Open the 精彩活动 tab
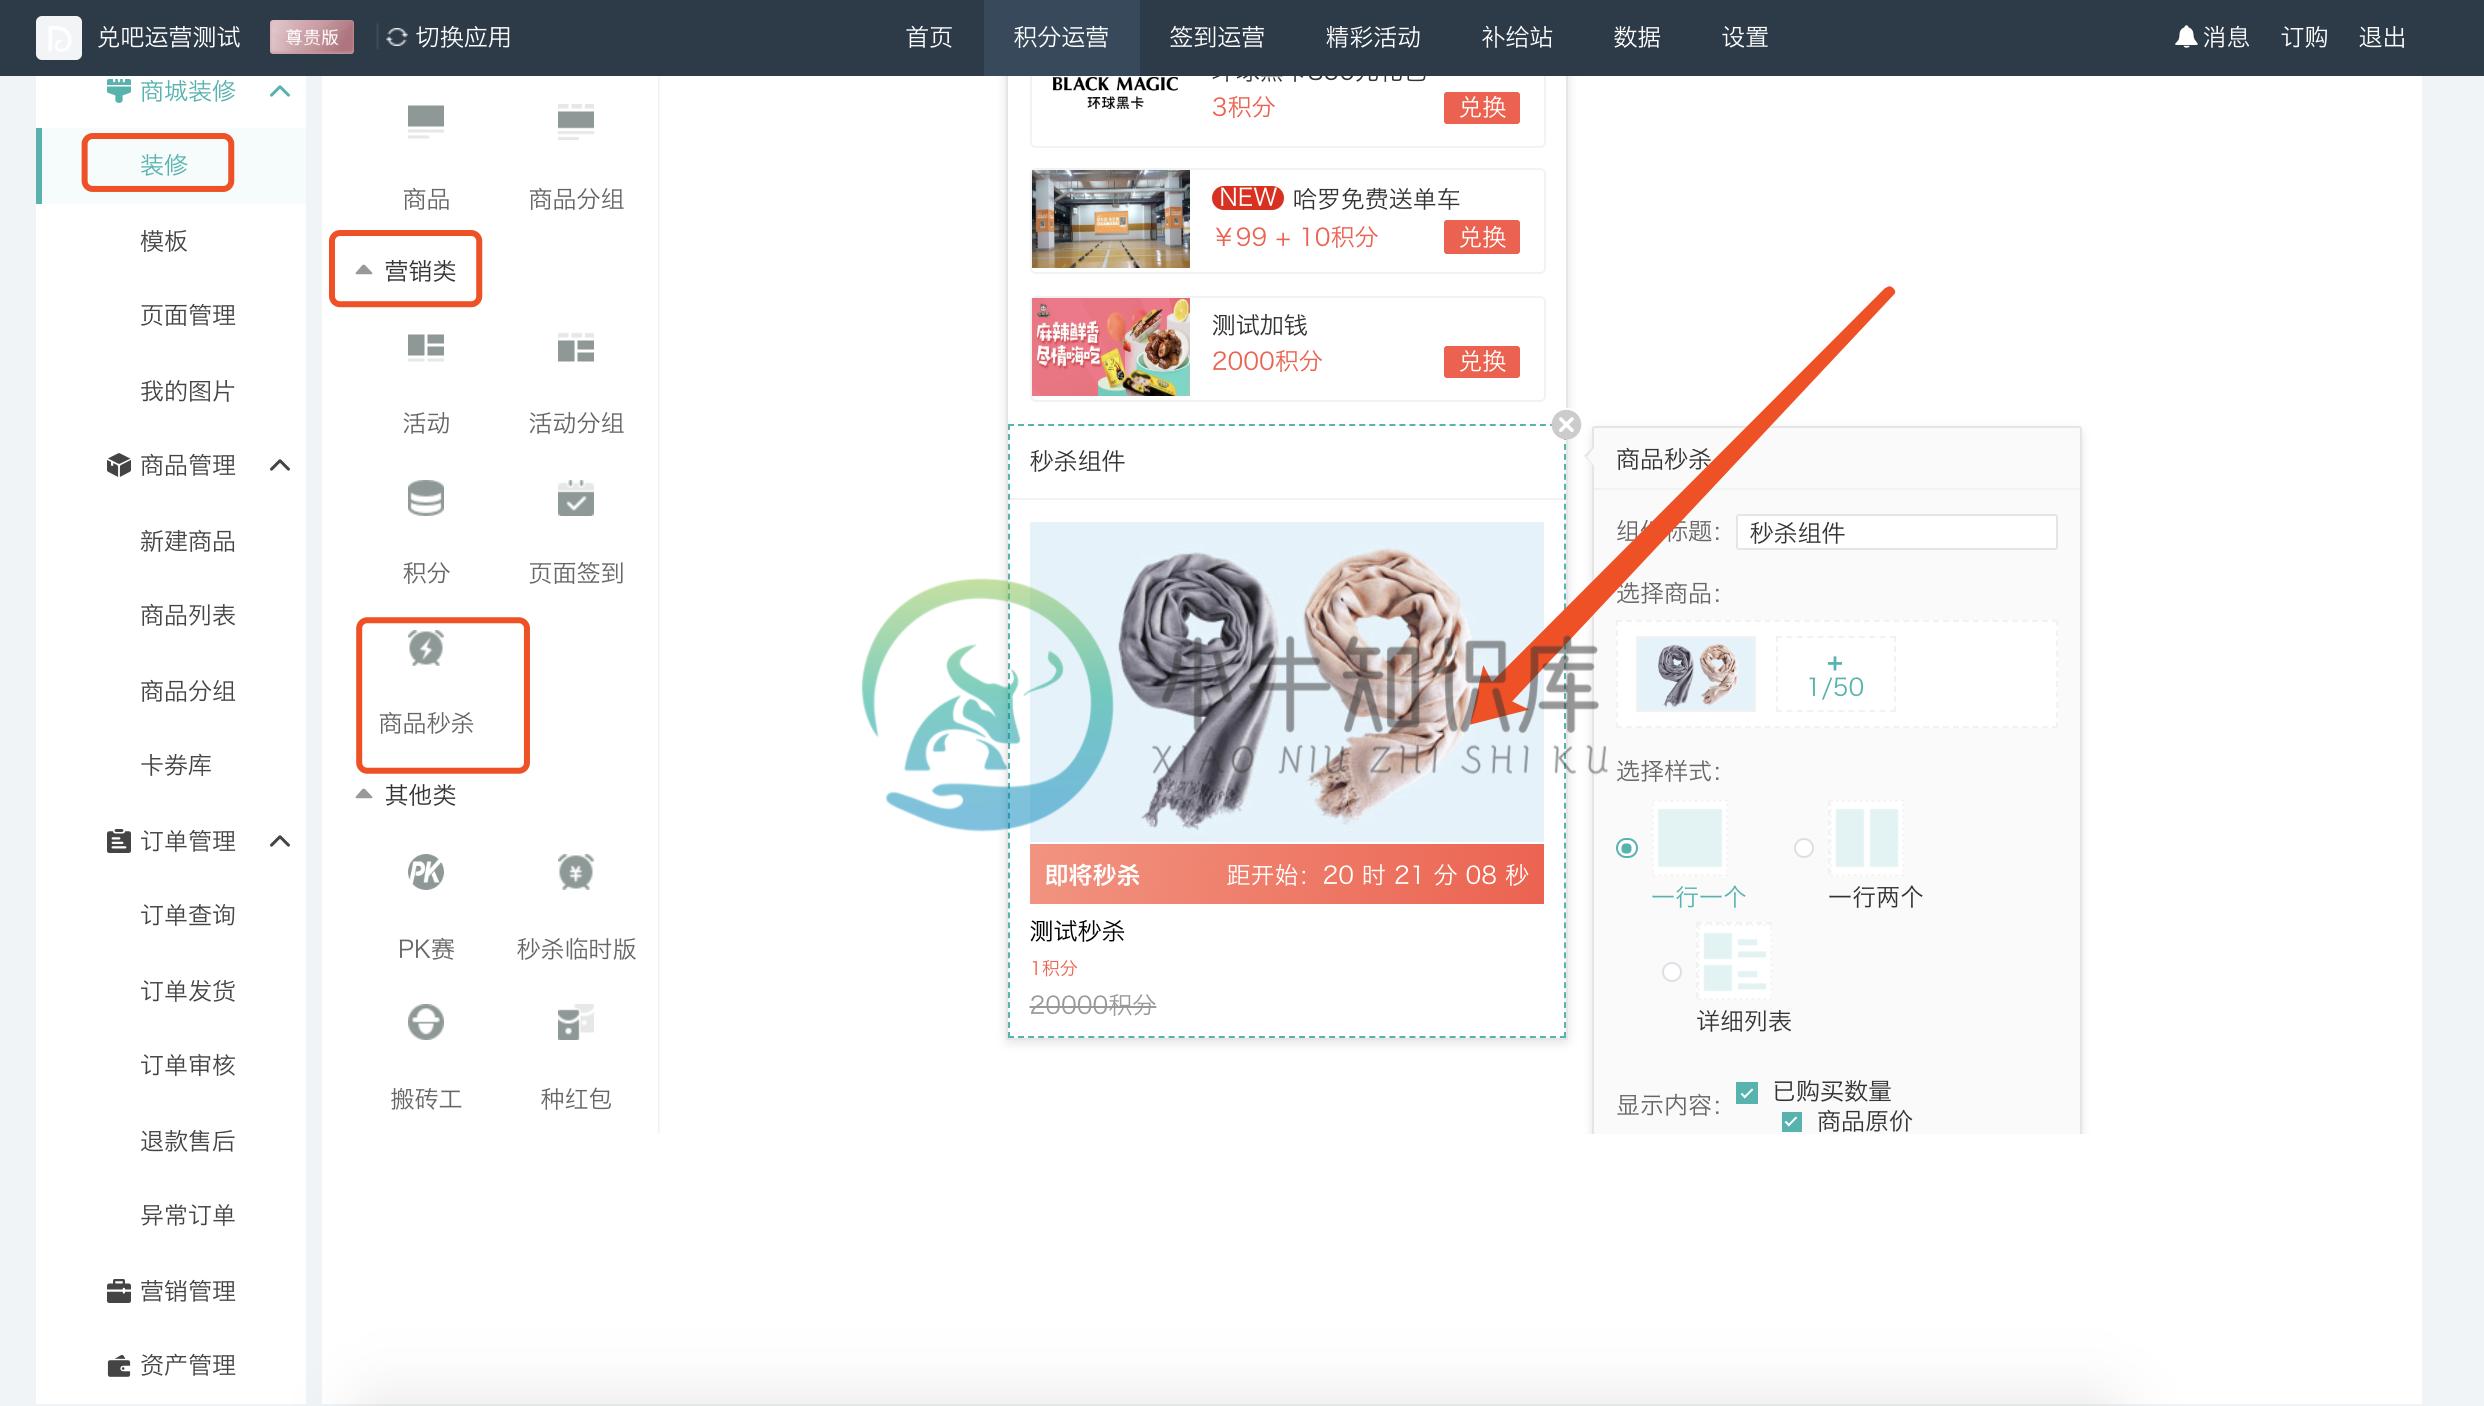Screen dimensions: 2484x1406 click(x=1373, y=37)
